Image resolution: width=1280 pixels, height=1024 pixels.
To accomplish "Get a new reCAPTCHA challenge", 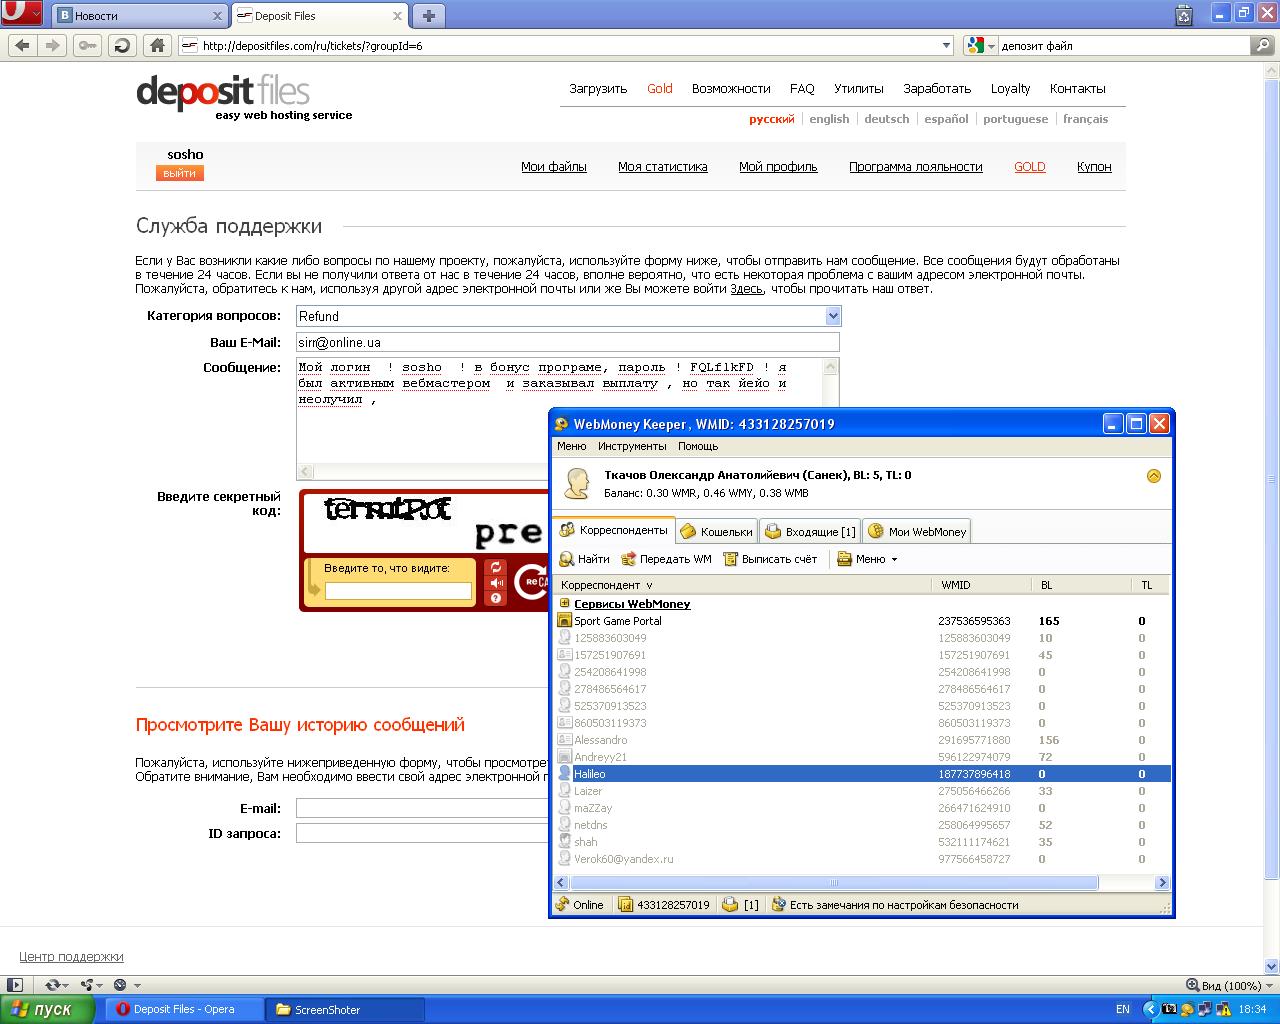I will tap(495, 567).
